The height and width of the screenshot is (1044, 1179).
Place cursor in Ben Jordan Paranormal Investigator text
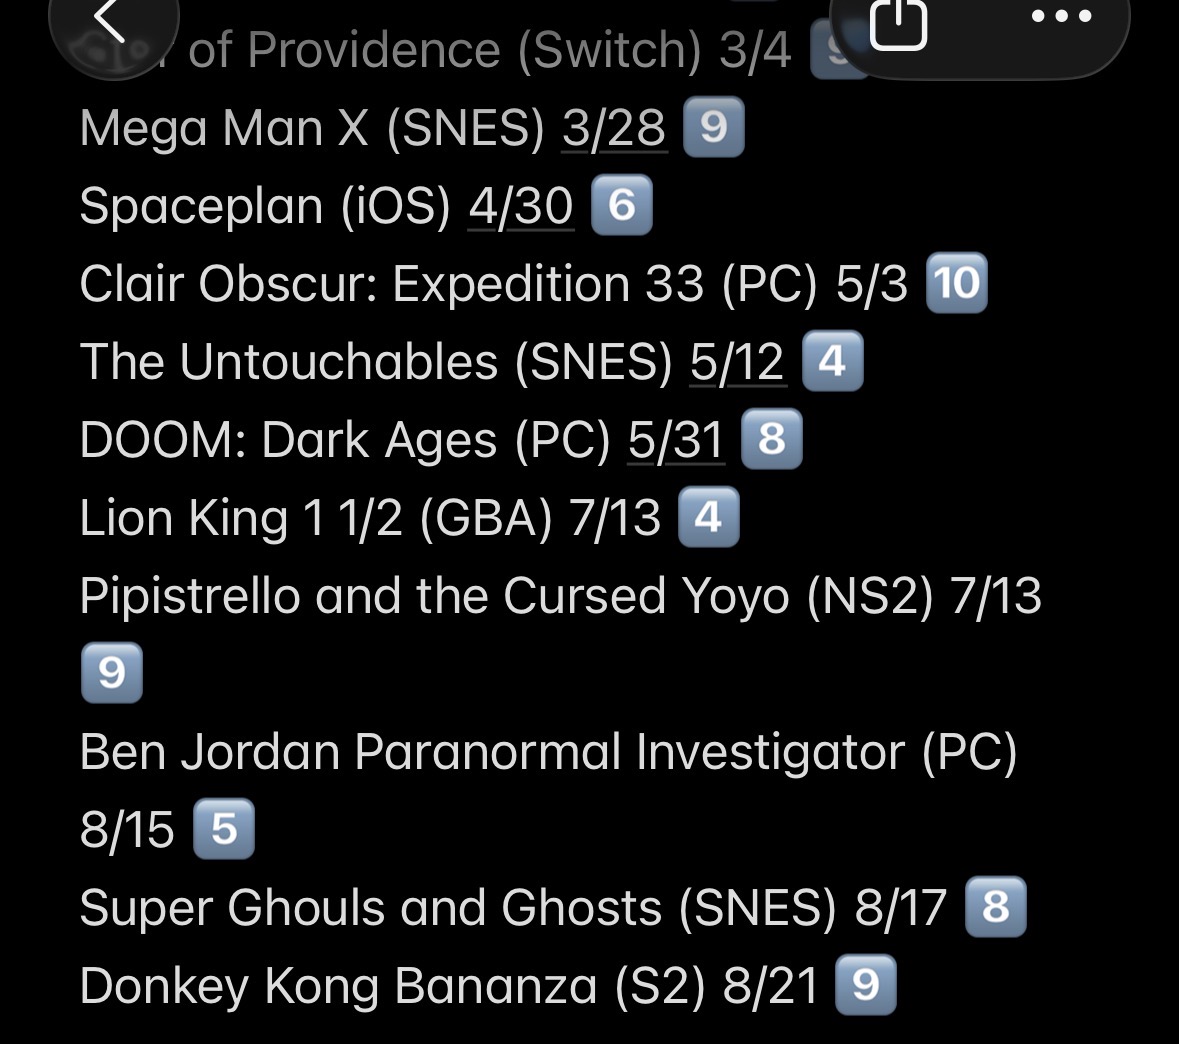click(548, 752)
